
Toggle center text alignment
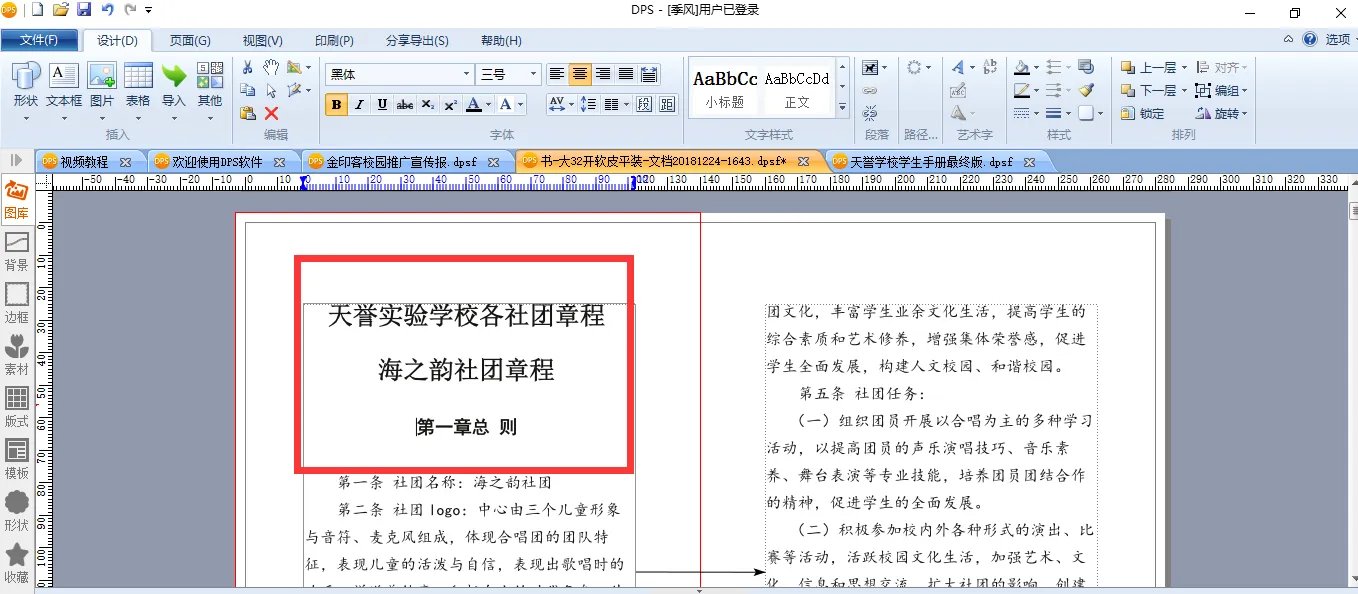[580, 74]
